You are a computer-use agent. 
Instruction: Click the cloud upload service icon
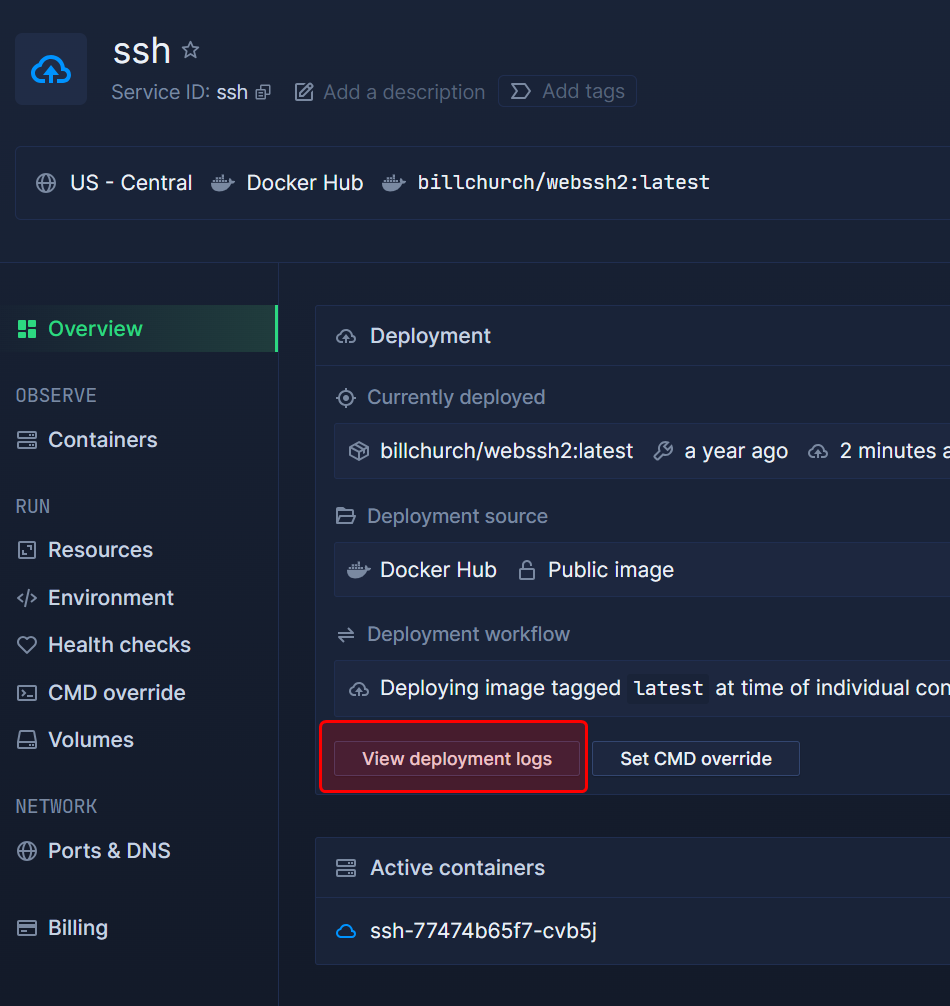click(51, 69)
